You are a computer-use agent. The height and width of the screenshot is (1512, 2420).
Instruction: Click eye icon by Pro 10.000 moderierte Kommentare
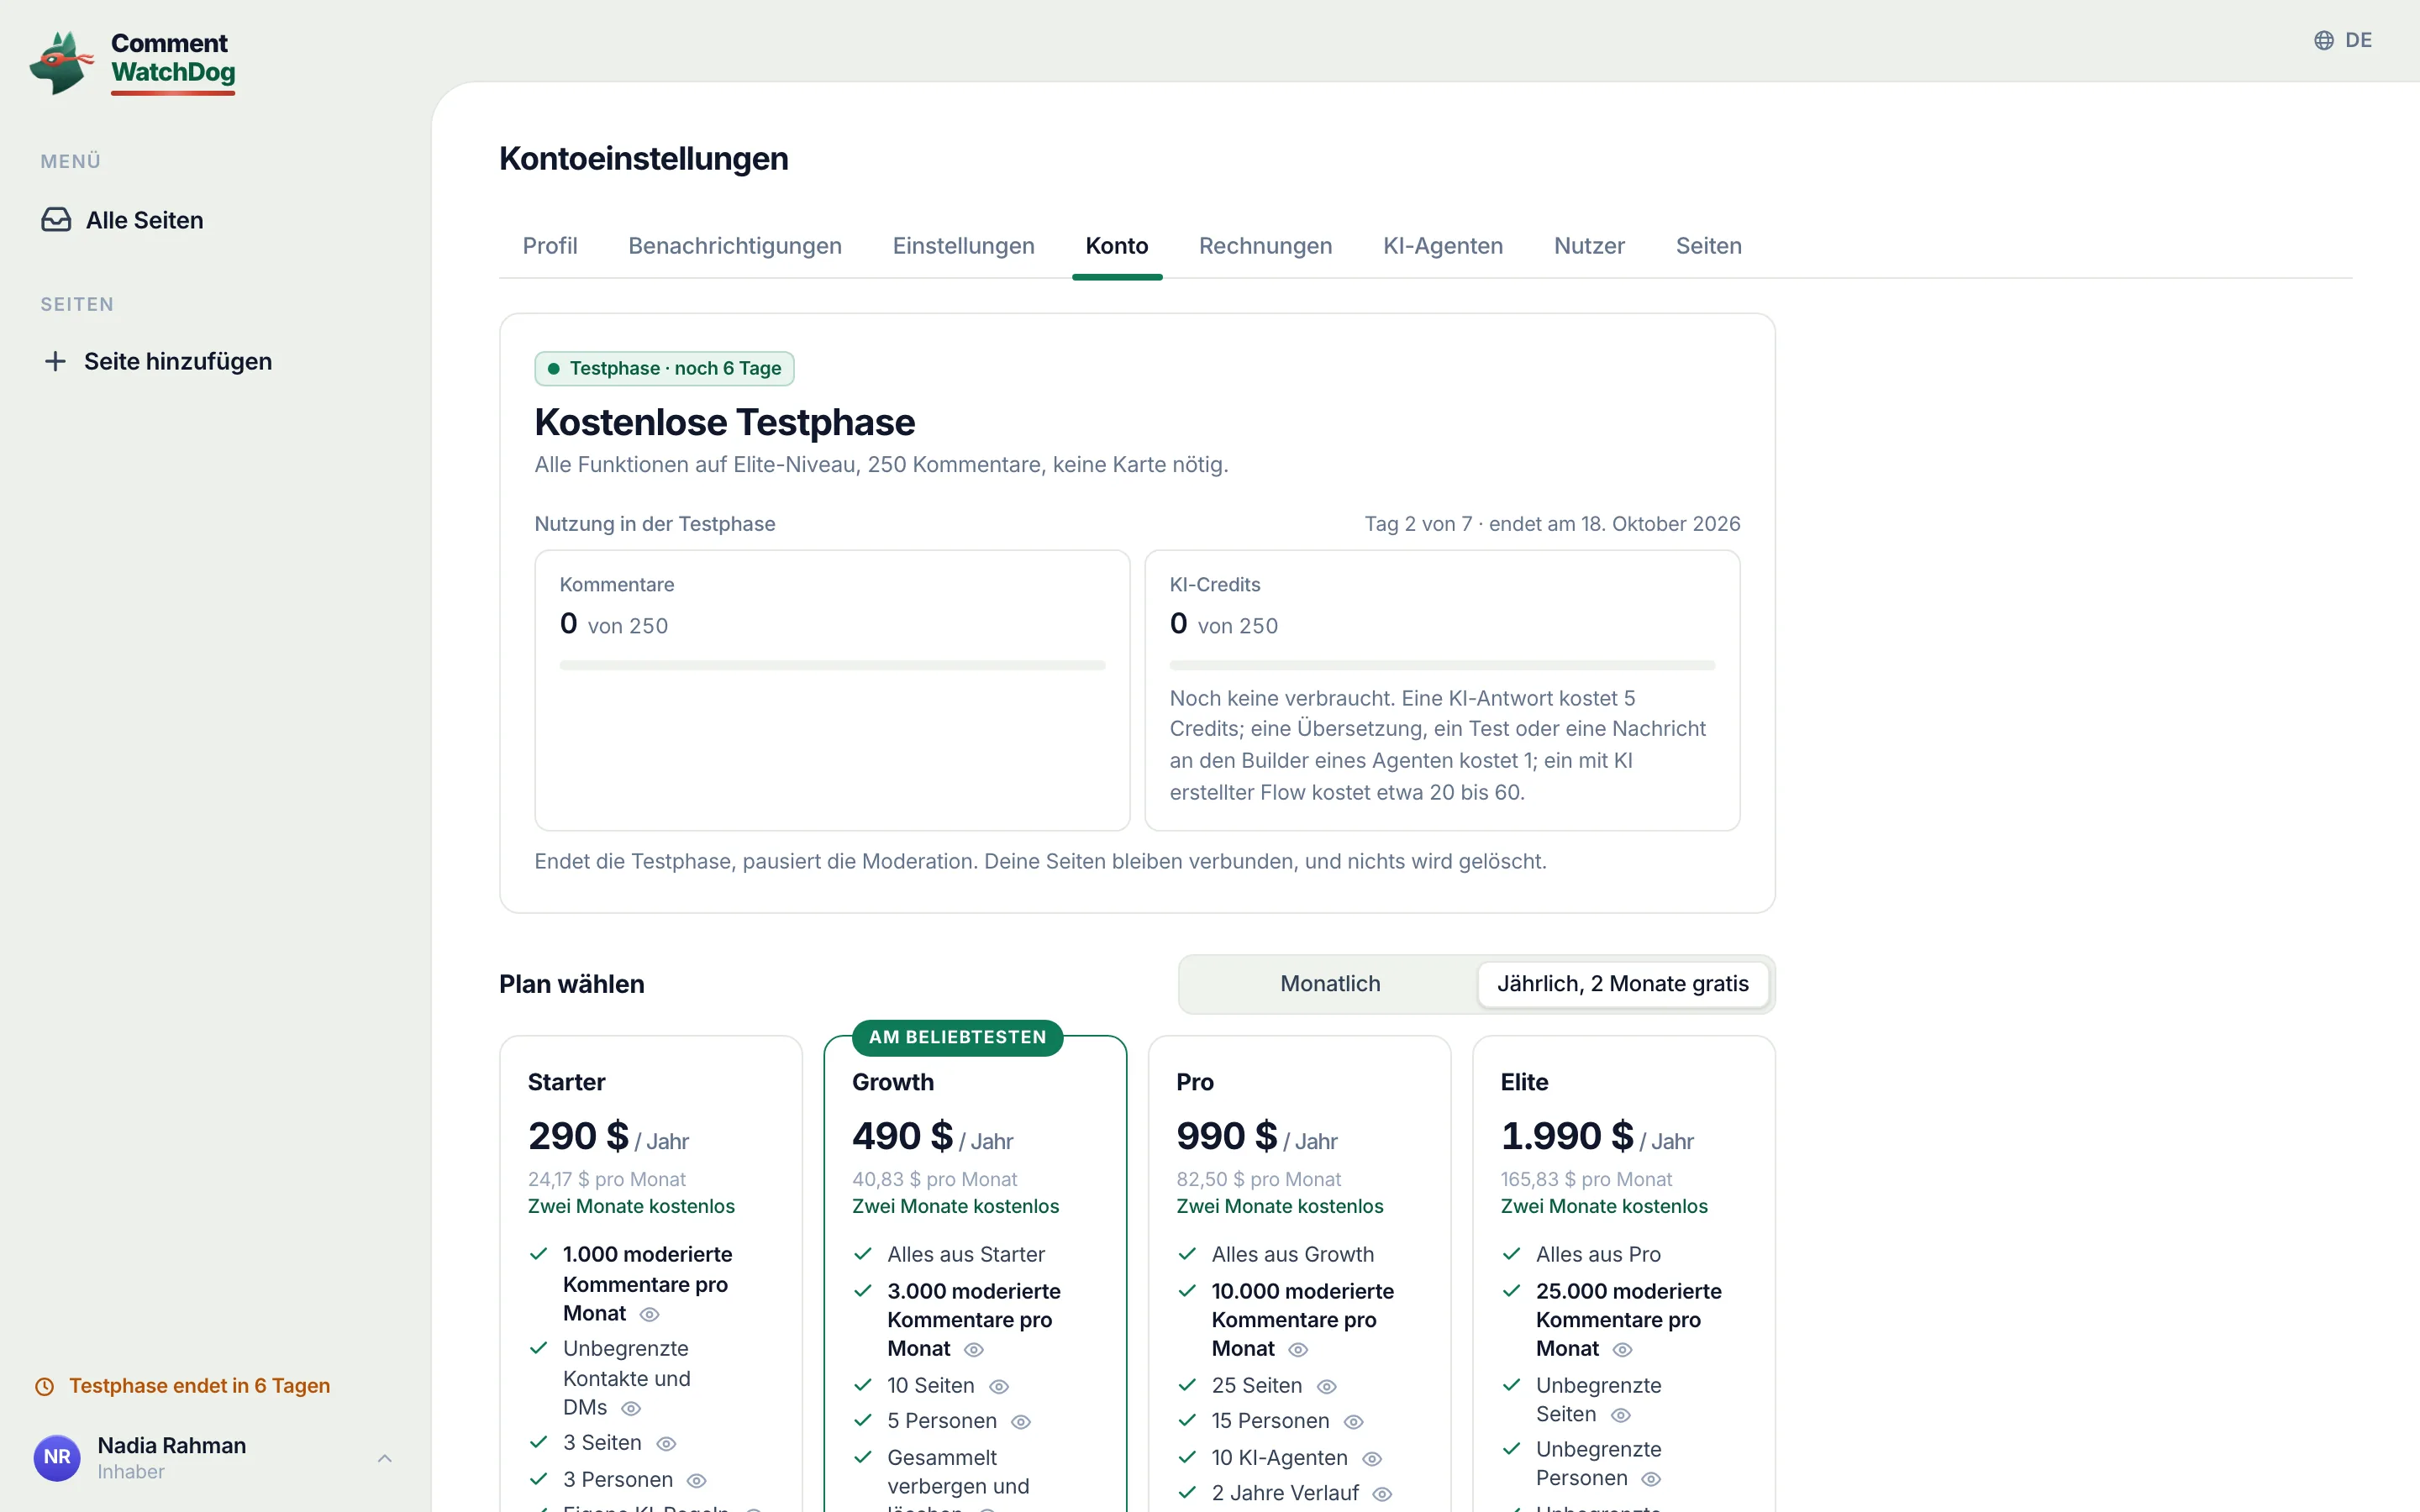1298,1350
